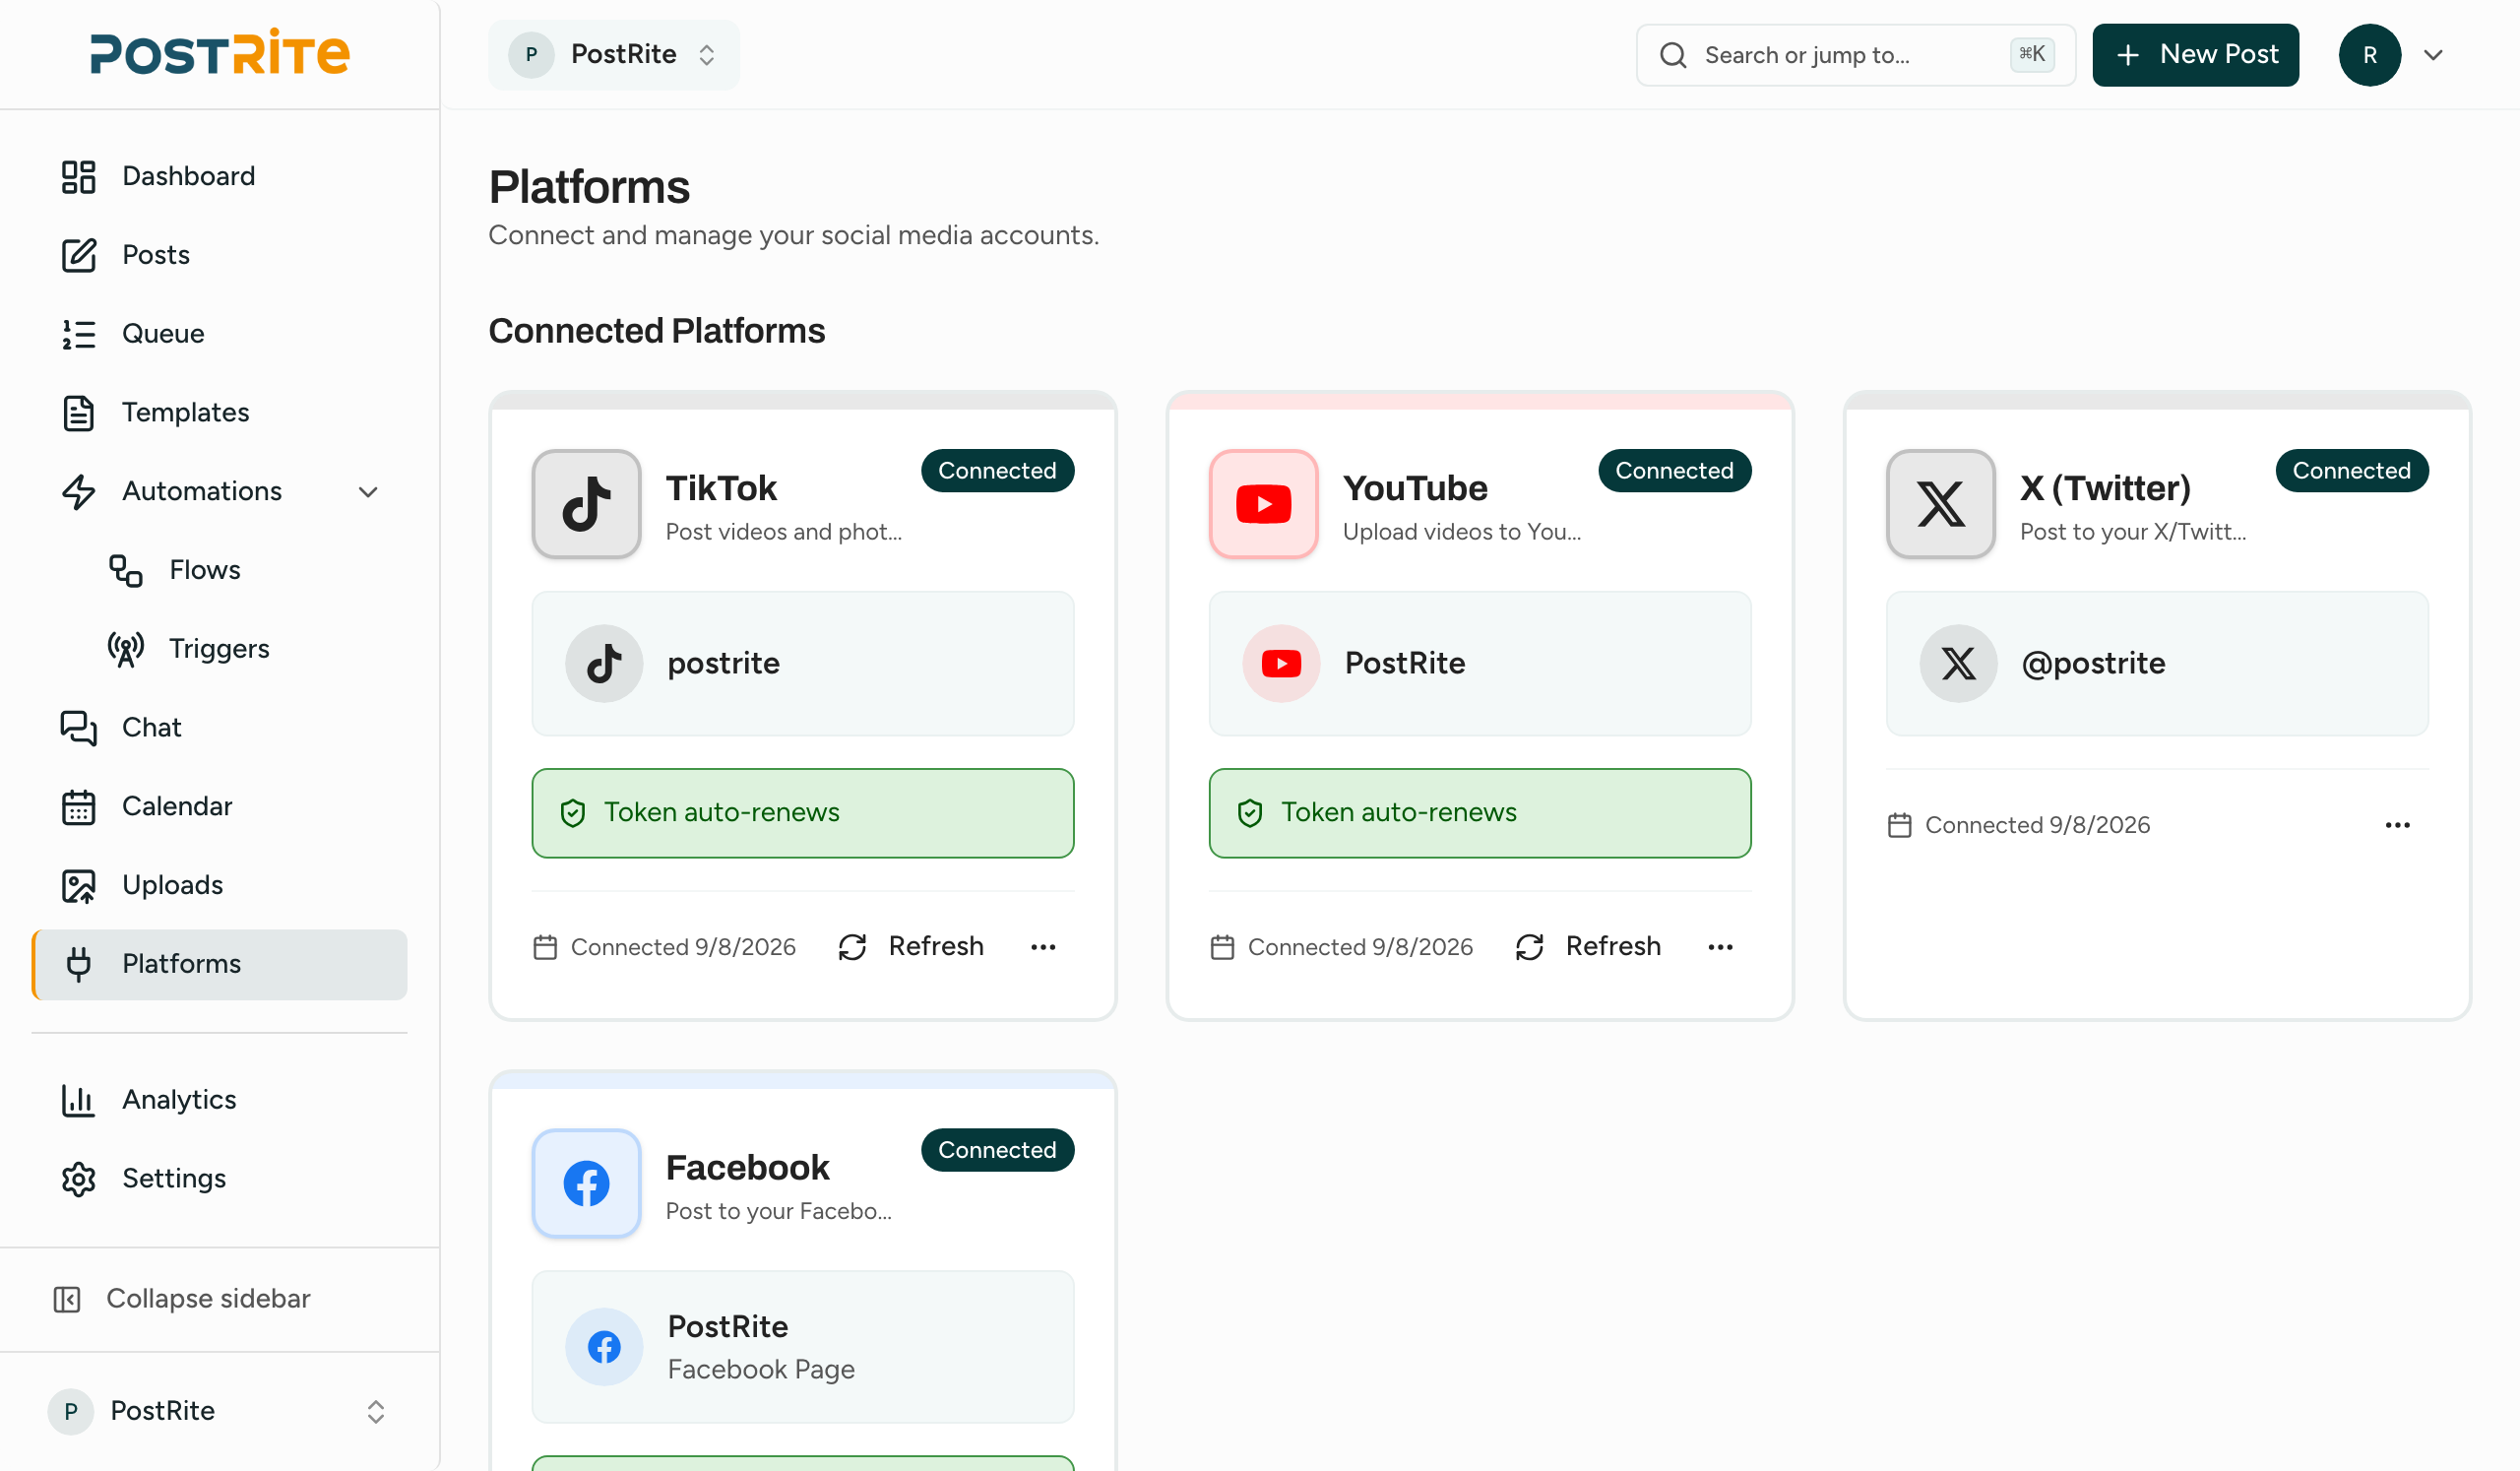
Task: Open the TikTok card more options menu
Action: click(1043, 946)
